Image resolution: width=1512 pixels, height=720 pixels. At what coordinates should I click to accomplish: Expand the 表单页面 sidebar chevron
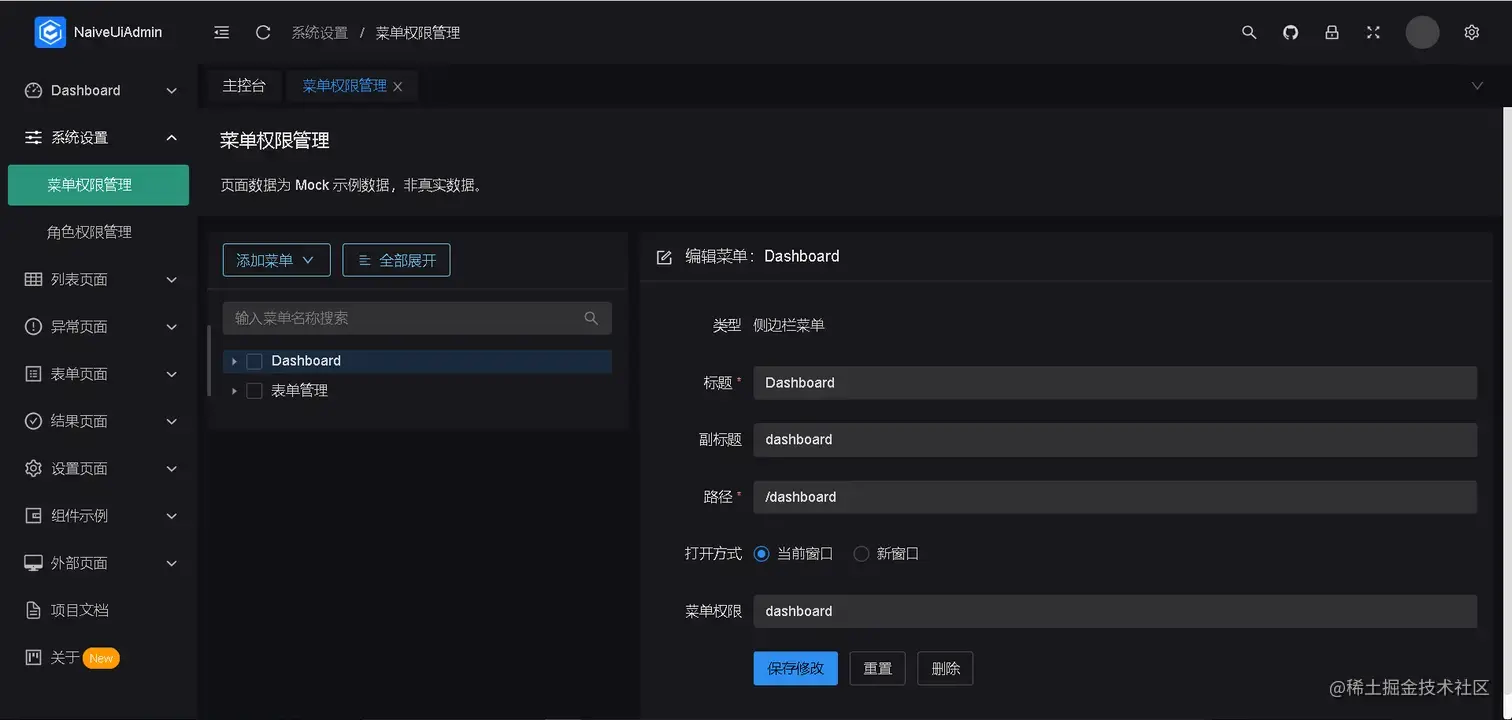click(x=171, y=374)
